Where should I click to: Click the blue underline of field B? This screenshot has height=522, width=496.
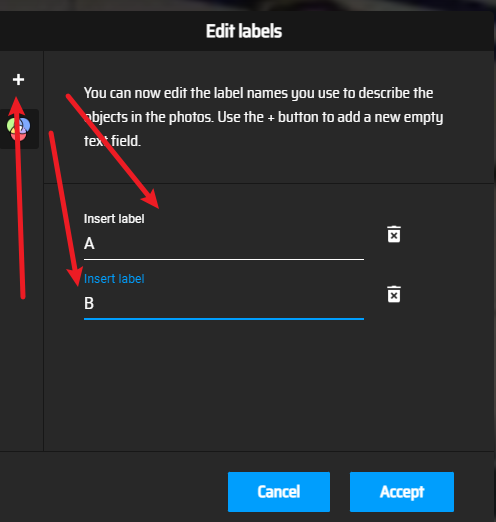click(x=224, y=319)
